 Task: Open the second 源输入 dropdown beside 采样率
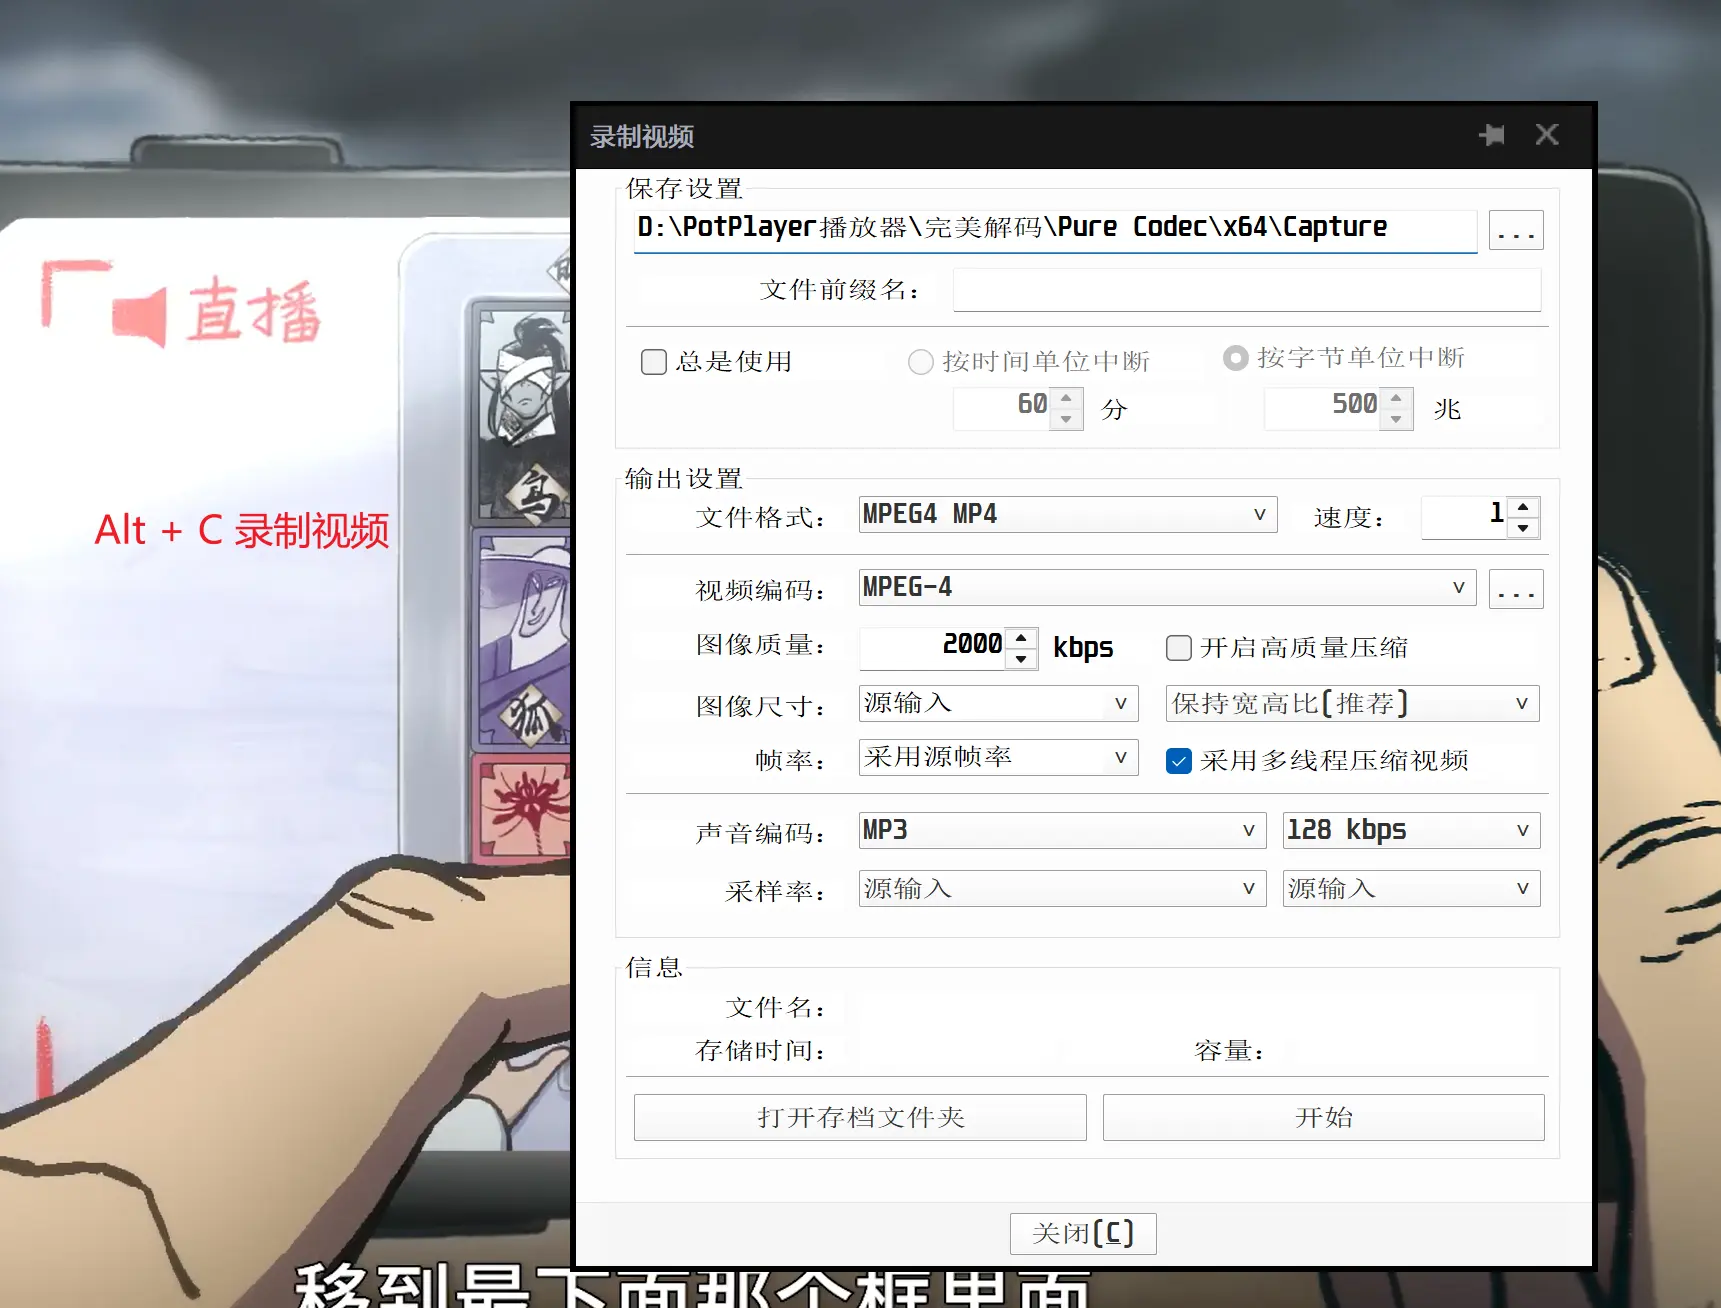[1411, 888]
